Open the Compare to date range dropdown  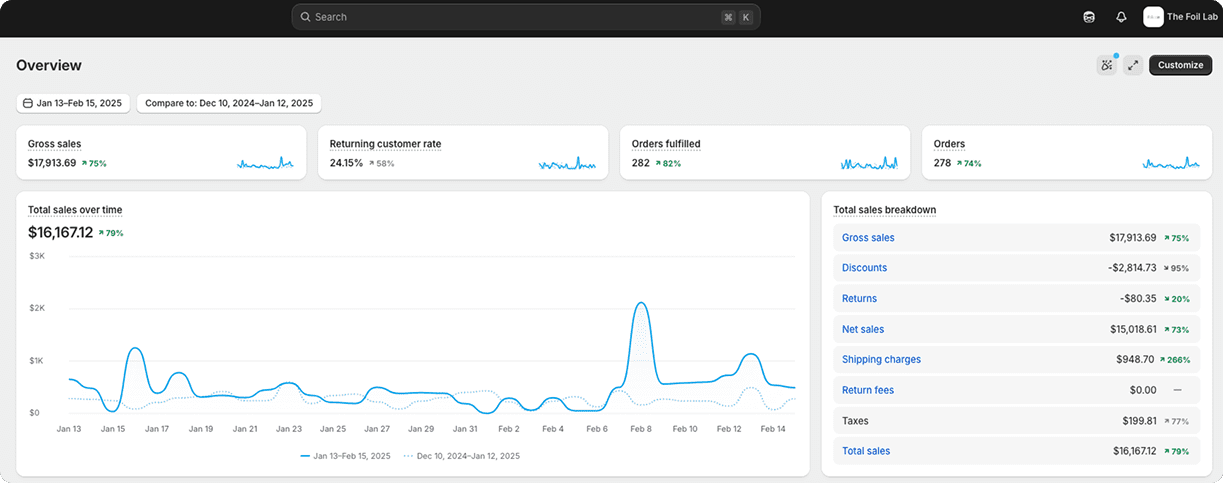coord(229,103)
